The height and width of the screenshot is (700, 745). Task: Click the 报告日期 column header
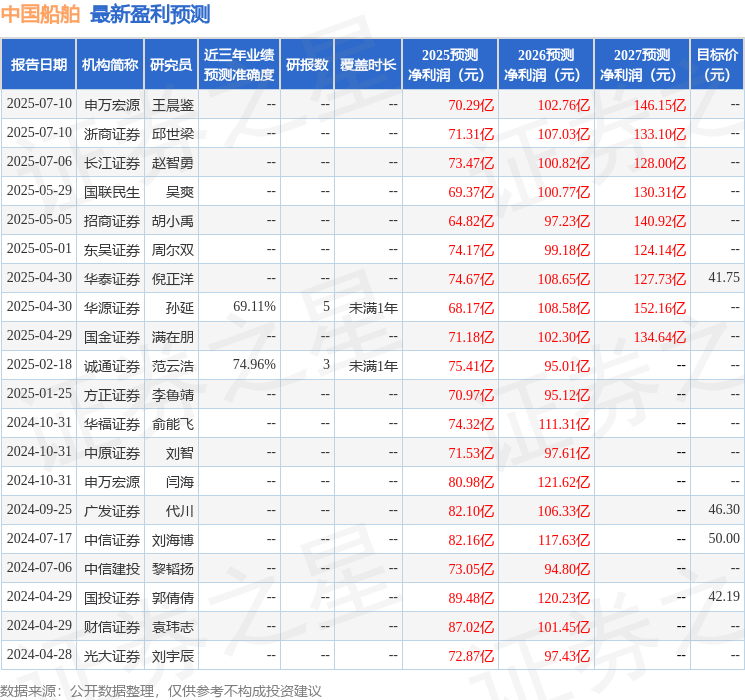(x=38, y=65)
